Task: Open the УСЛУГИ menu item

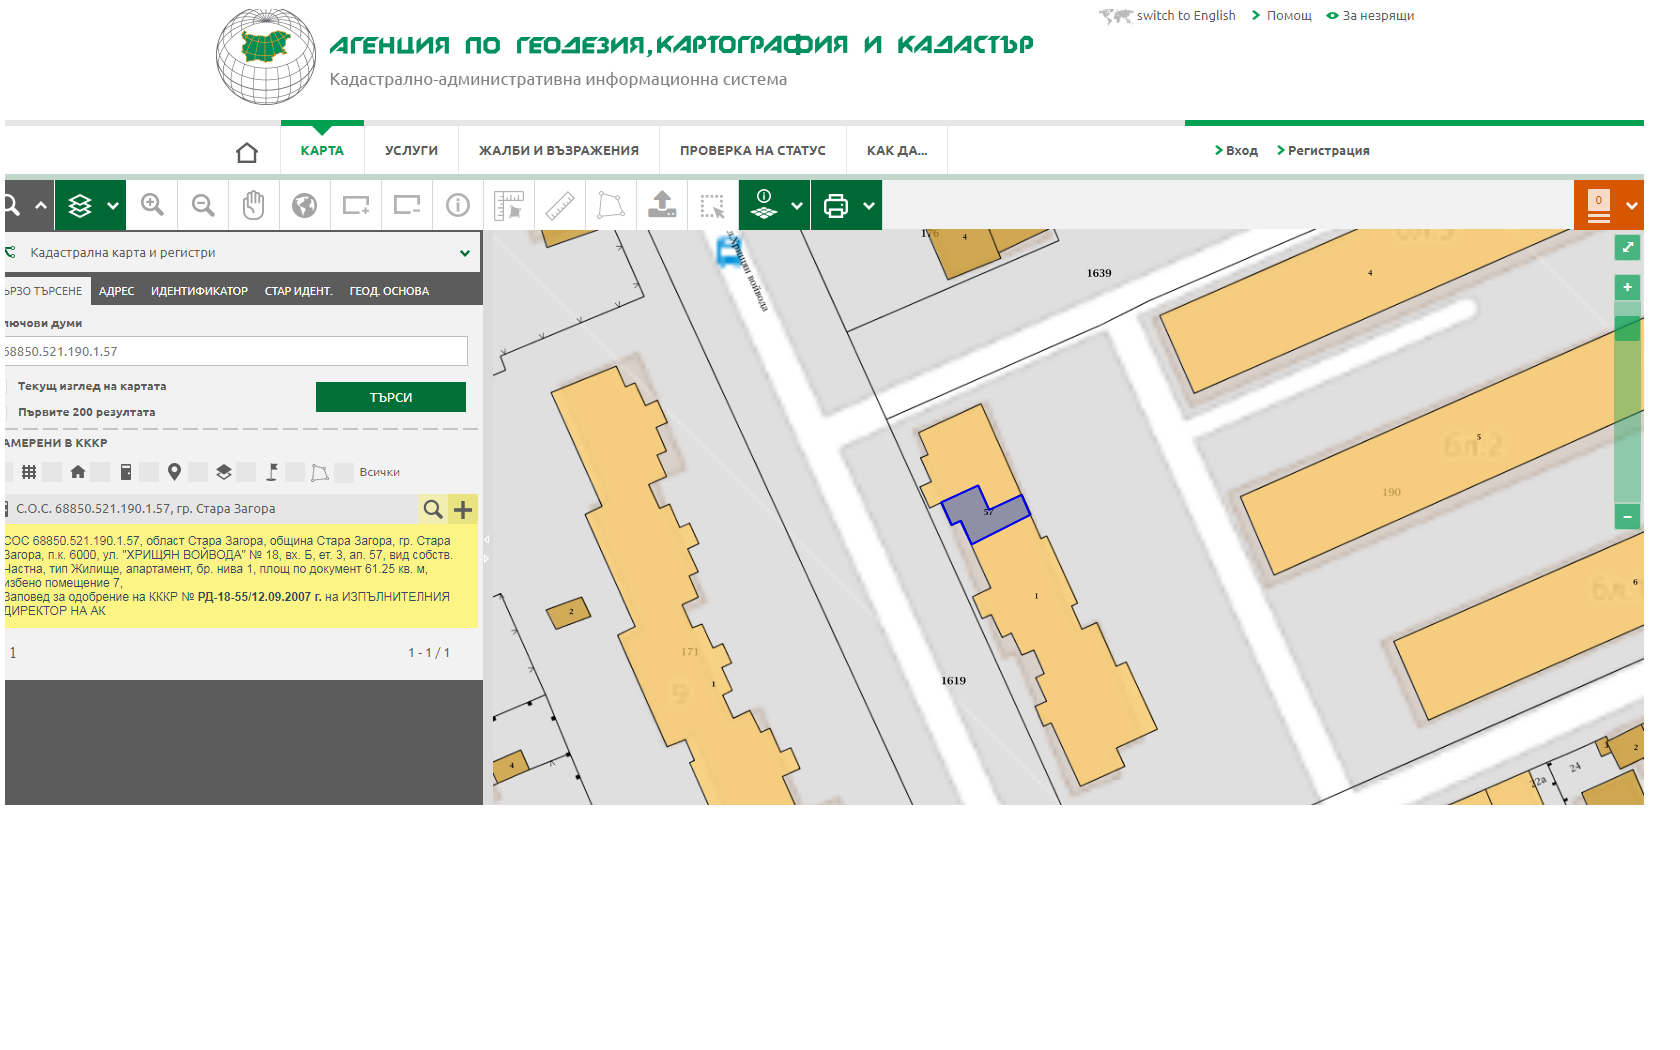Action: 411,151
